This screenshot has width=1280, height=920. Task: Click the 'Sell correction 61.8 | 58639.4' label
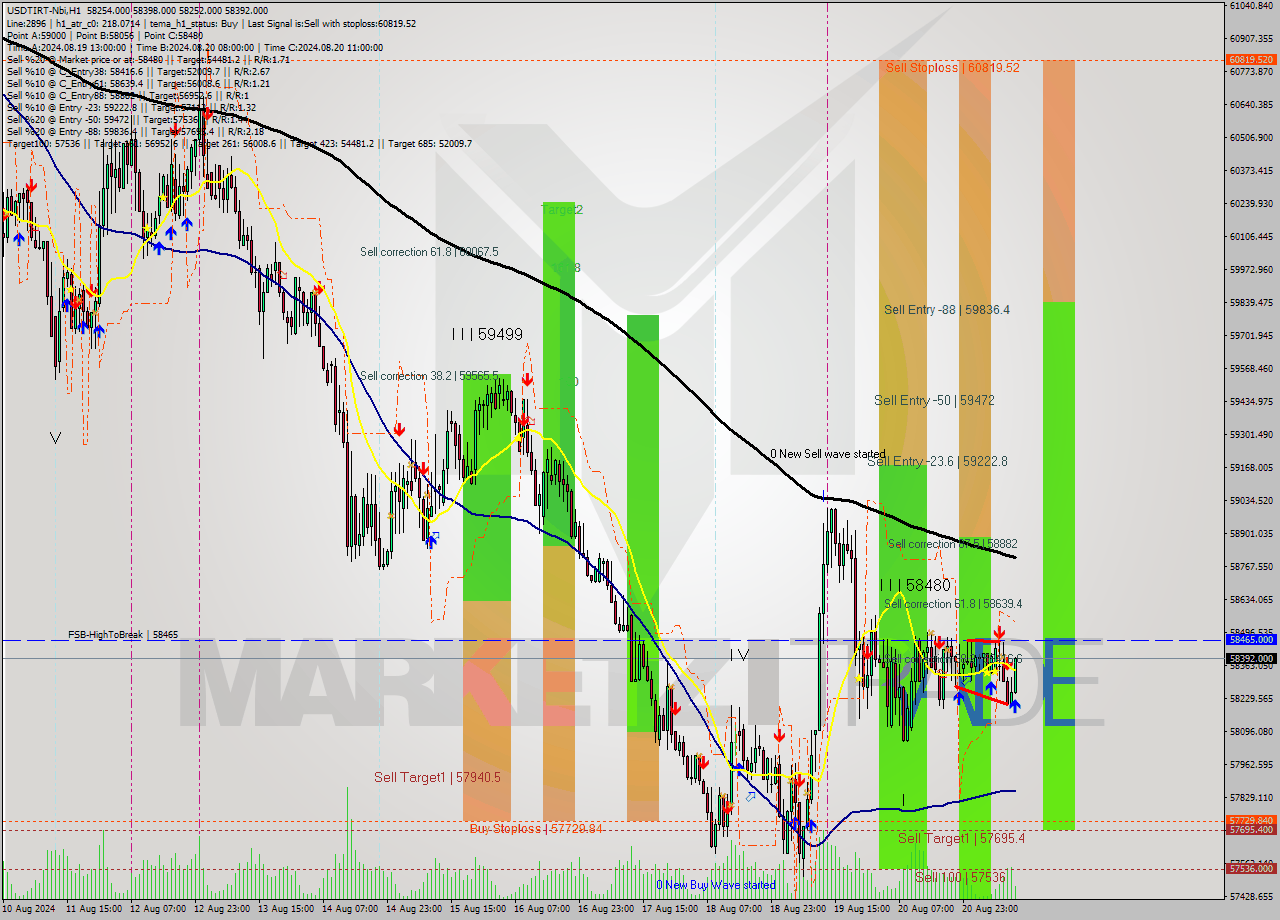(x=953, y=604)
